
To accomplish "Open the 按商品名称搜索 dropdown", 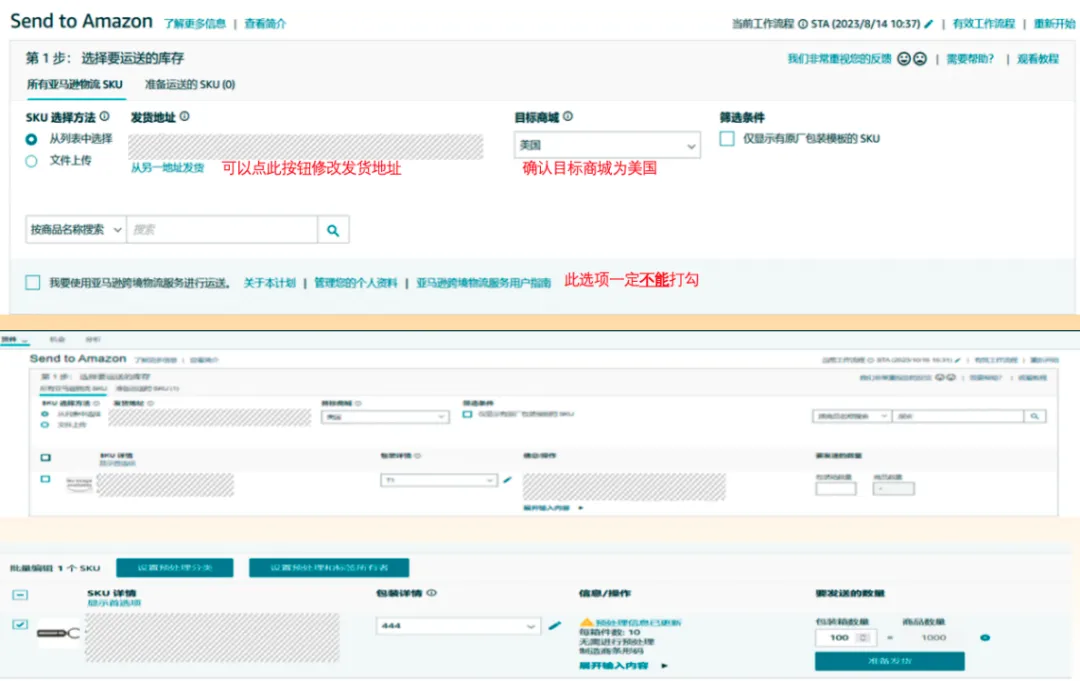I will pos(76,230).
